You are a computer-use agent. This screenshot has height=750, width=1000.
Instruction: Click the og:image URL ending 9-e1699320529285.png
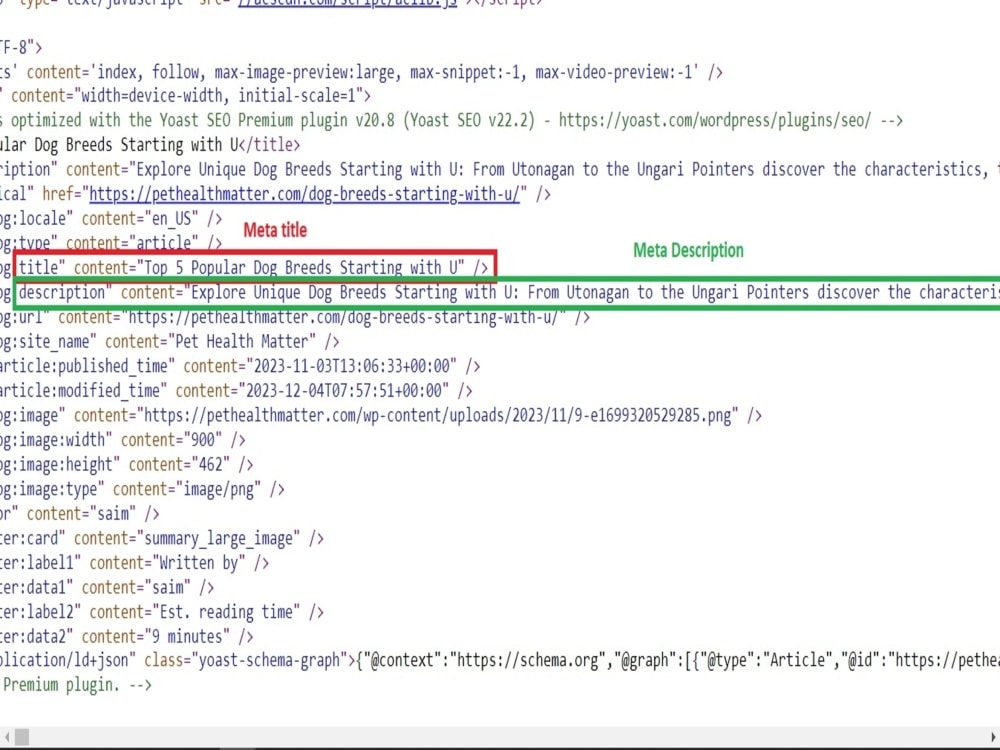(437, 416)
